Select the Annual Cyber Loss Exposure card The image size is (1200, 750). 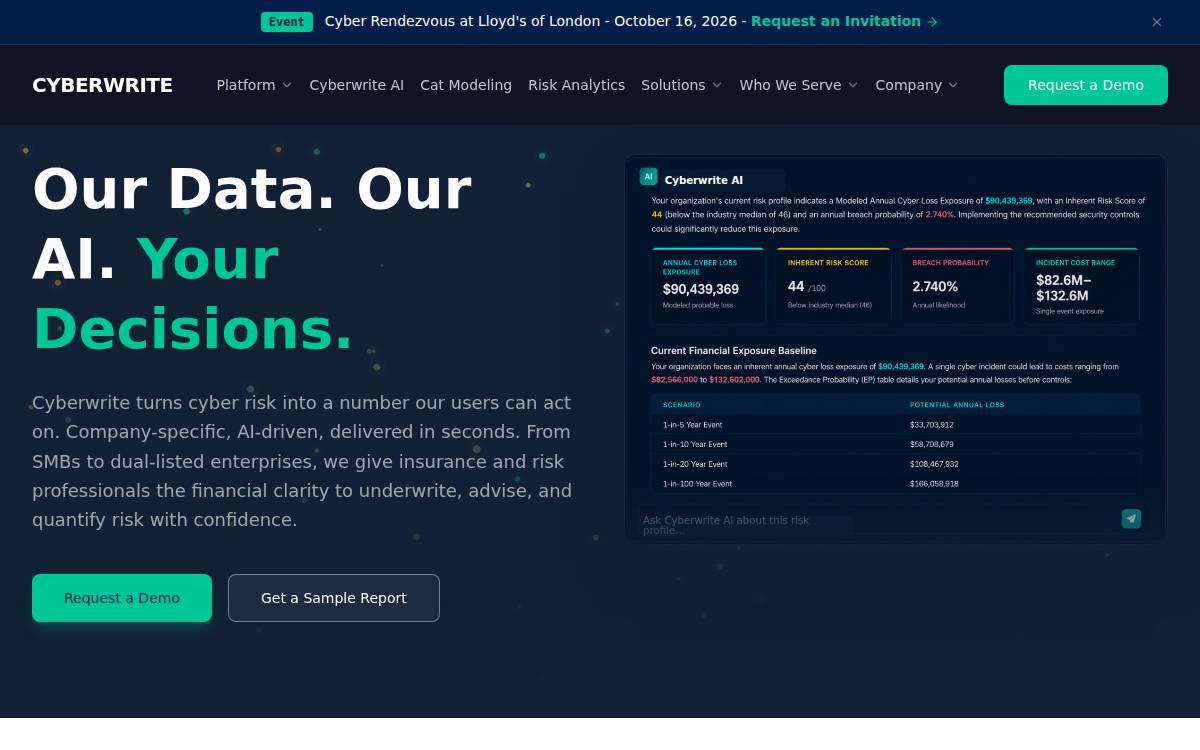[708, 285]
